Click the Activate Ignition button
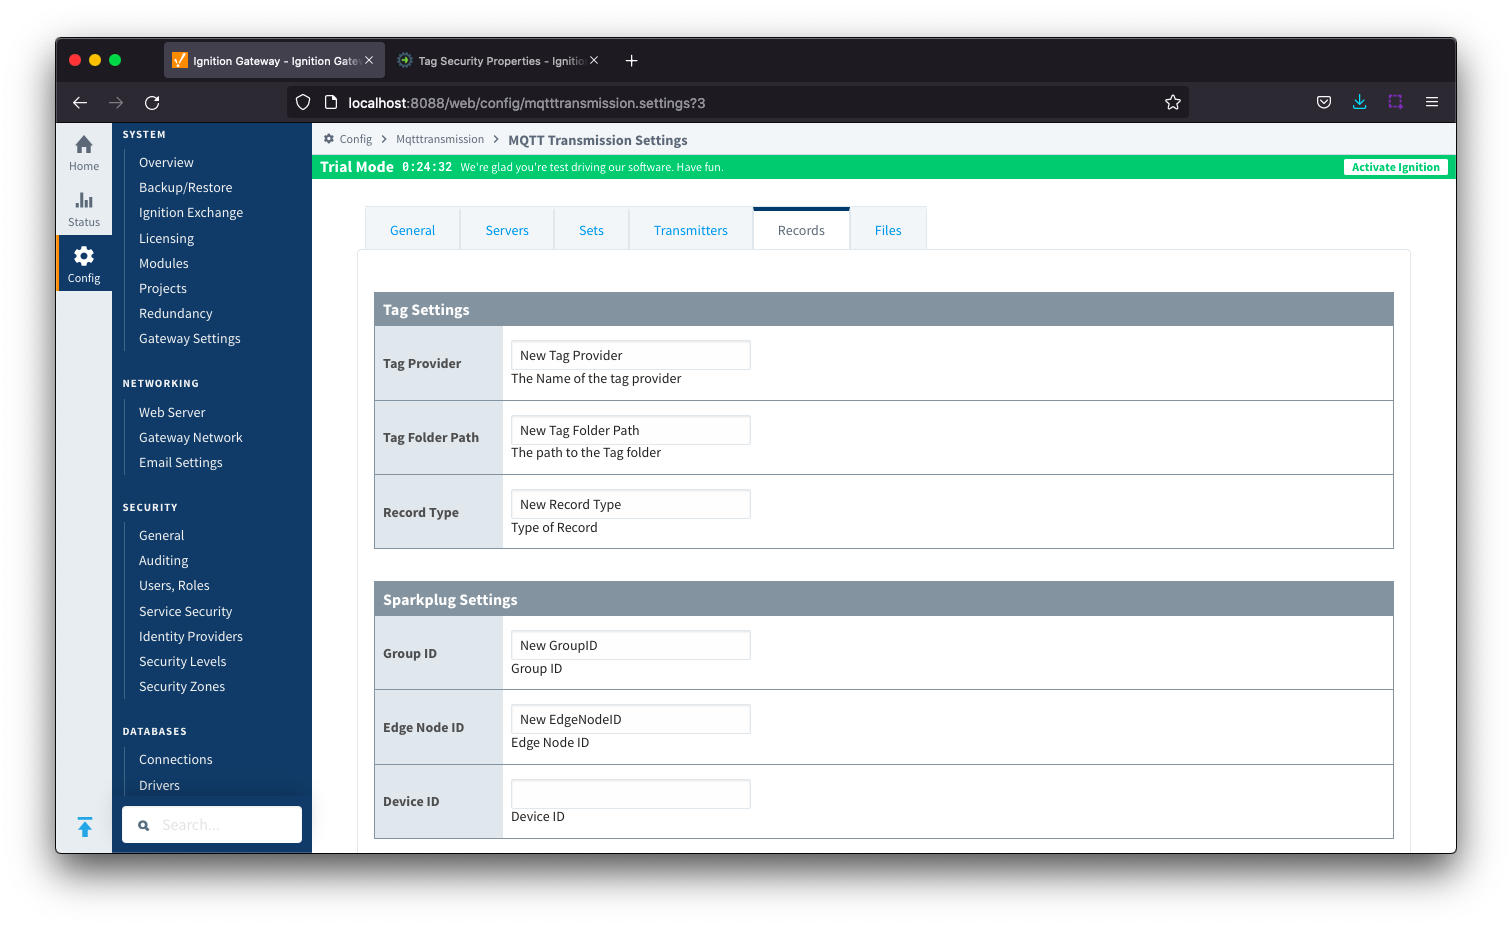This screenshot has height=927, width=1512. click(x=1395, y=167)
